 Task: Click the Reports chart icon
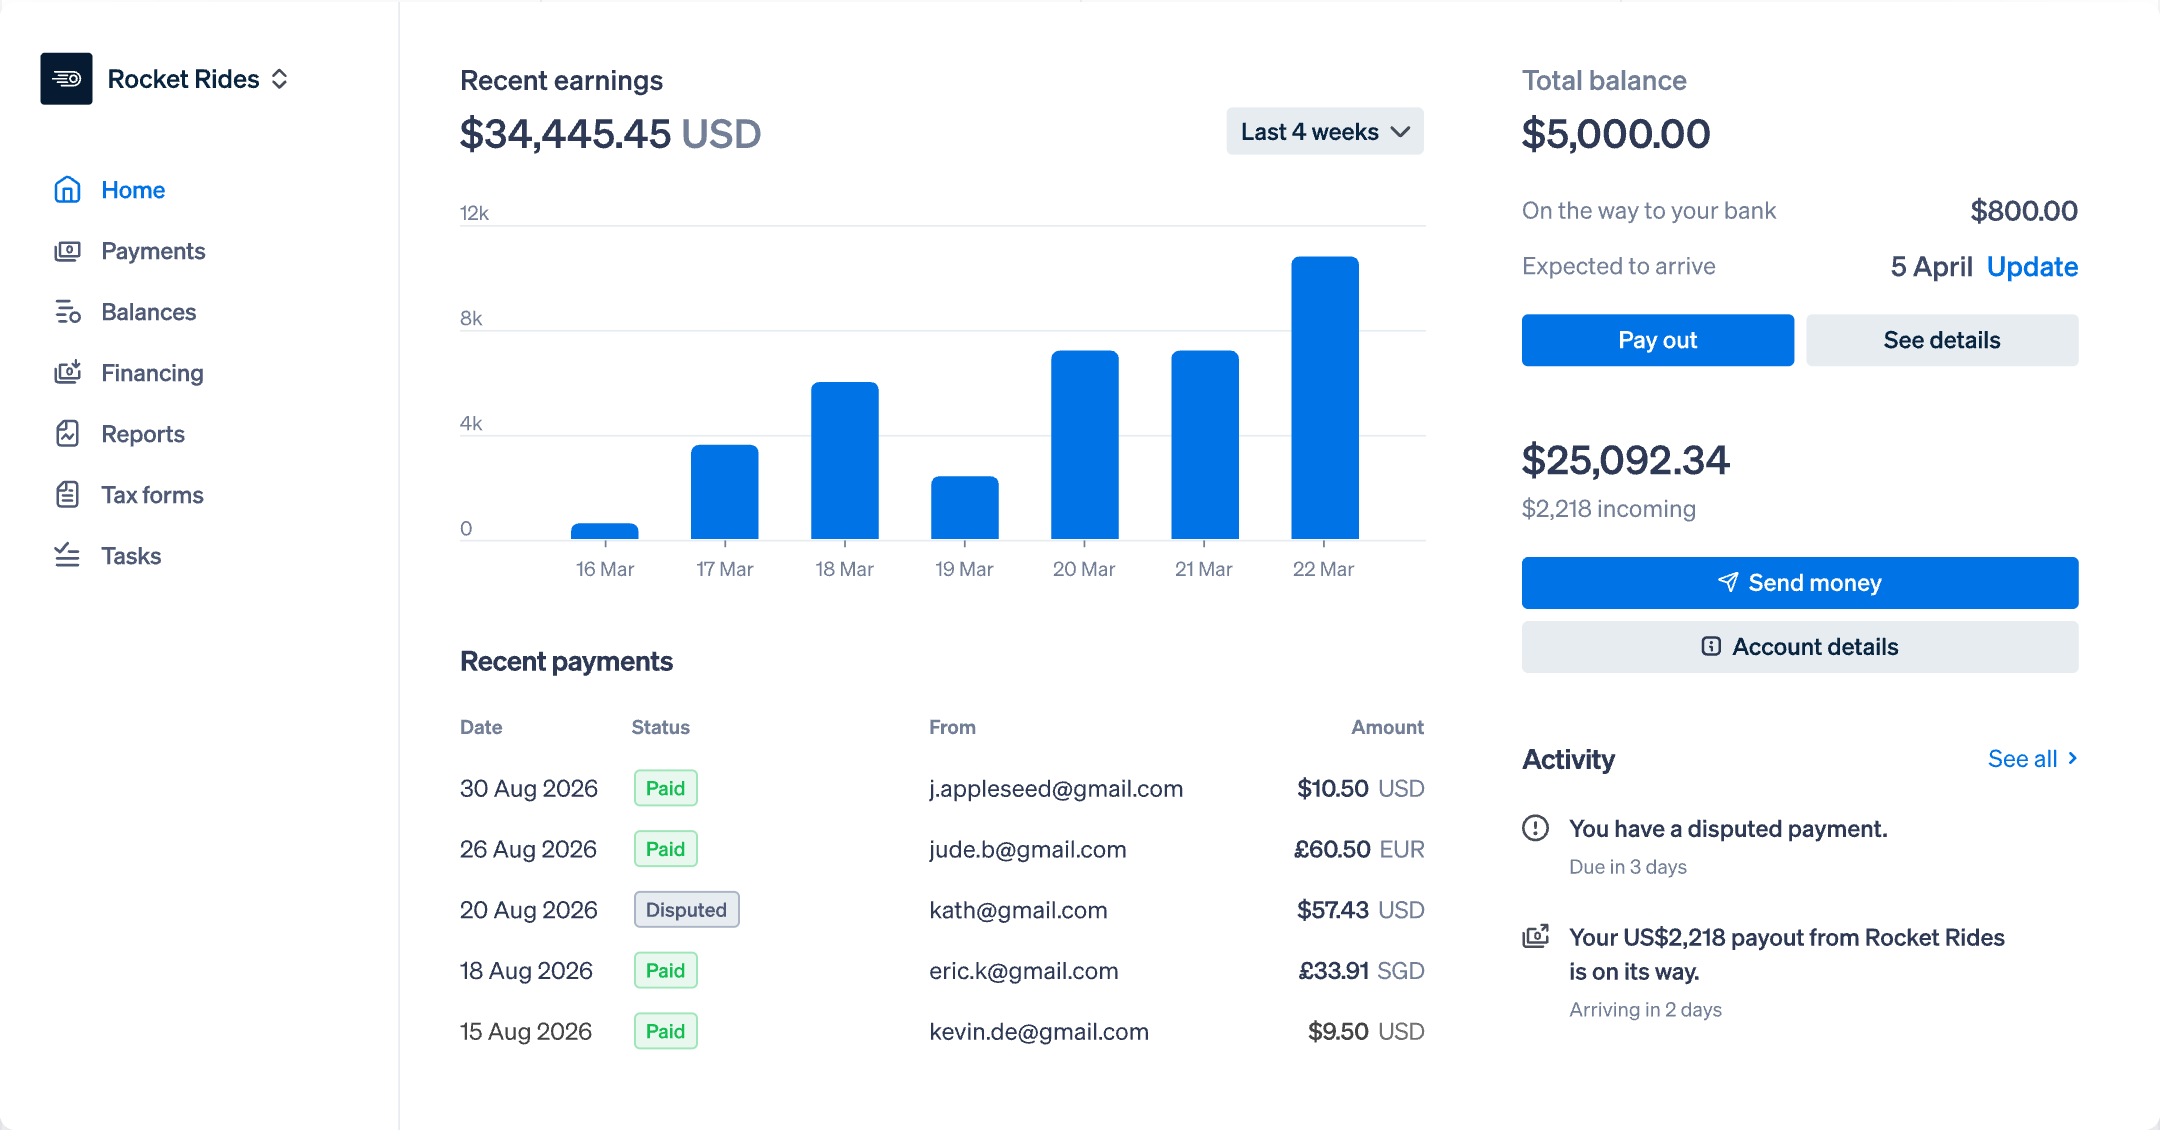coord(67,434)
